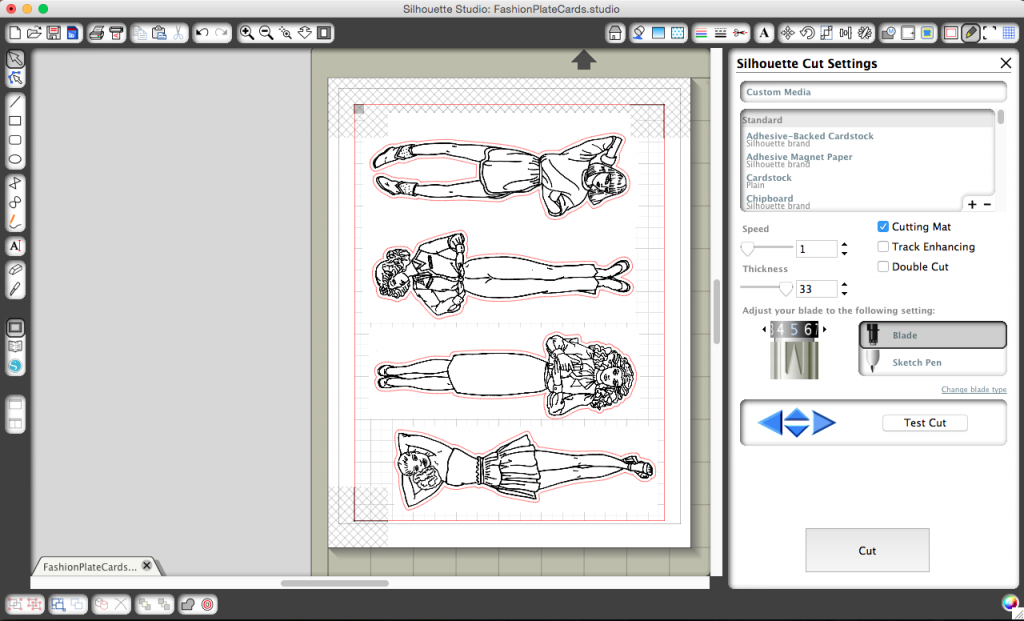Uncheck the Cutting Mat checkbox
This screenshot has height=621, width=1024.
pos(883,227)
